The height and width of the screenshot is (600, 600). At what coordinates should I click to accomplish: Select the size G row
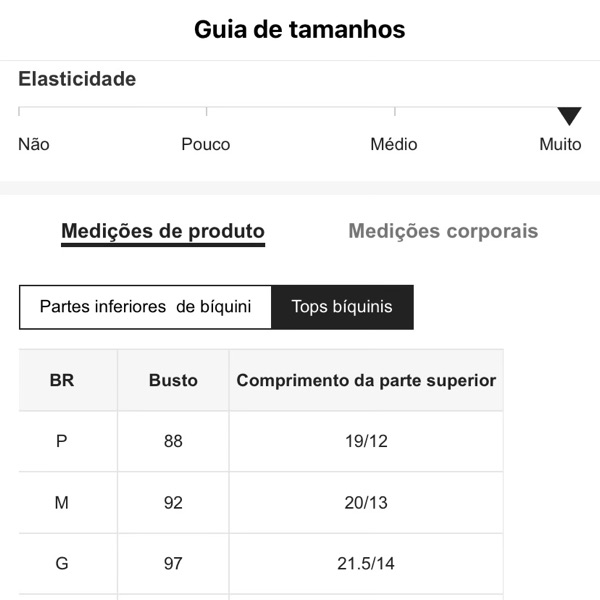[x=62, y=563]
